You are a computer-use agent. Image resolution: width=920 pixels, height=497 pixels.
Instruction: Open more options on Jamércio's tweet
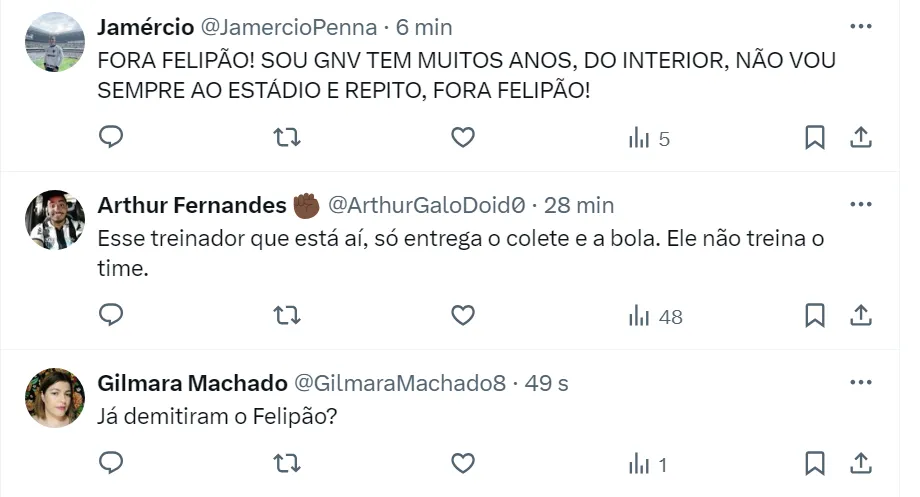coord(860,26)
